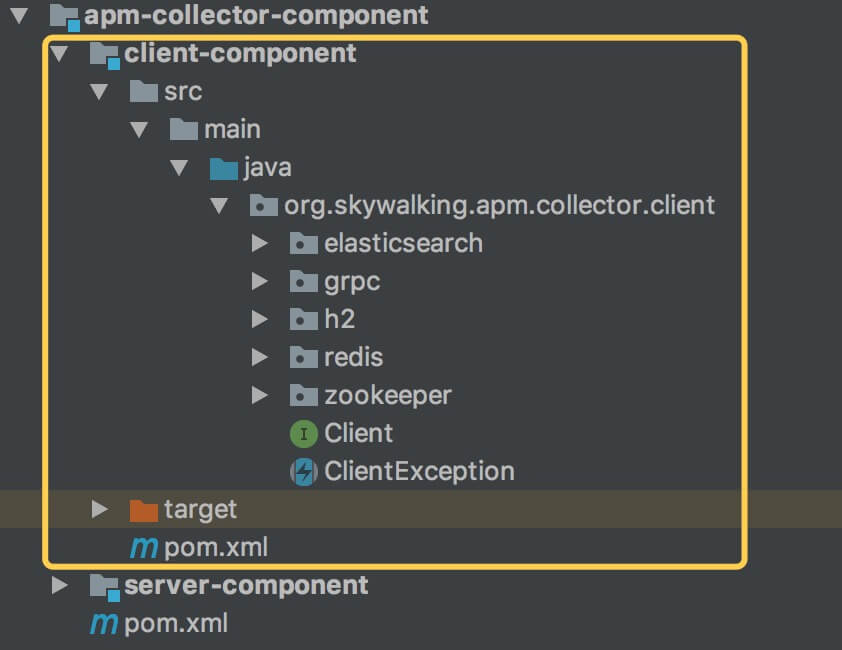Select the apm-collector-component label
842x650 pixels.
(x=256, y=16)
